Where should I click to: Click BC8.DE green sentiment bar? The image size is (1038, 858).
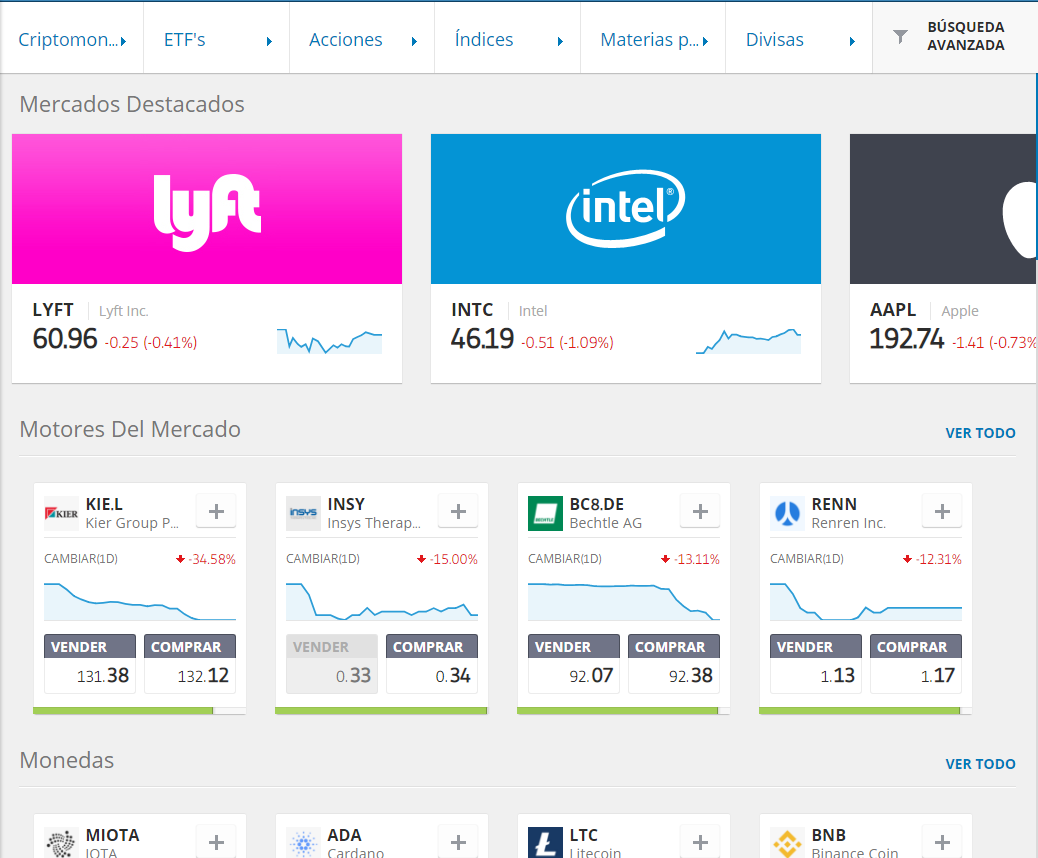click(x=618, y=711)
